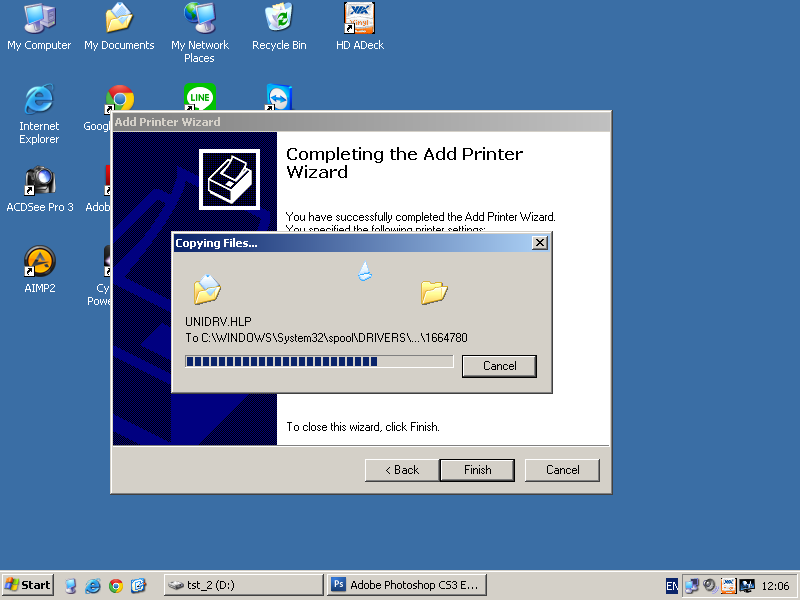This screenshot has height=600, width=800.
Task: Click network connection tray icon
Action: point(692,585)
